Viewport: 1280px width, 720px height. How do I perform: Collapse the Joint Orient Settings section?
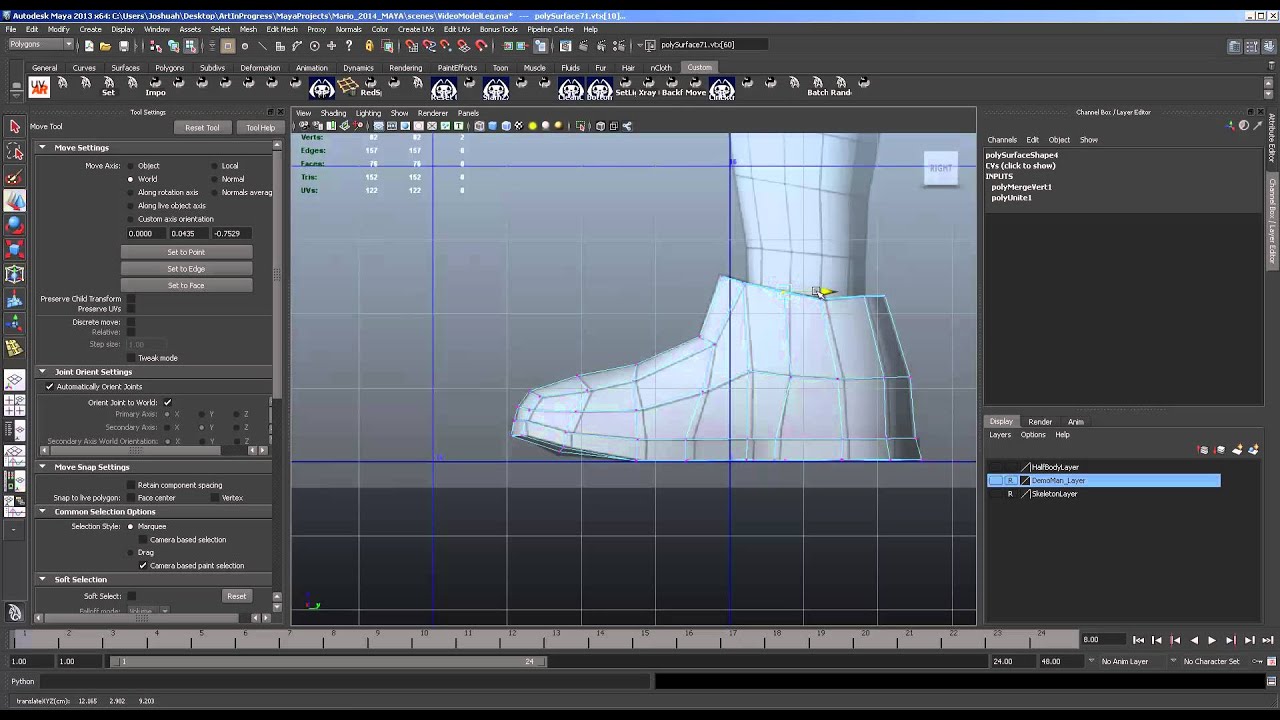point(43,372)
